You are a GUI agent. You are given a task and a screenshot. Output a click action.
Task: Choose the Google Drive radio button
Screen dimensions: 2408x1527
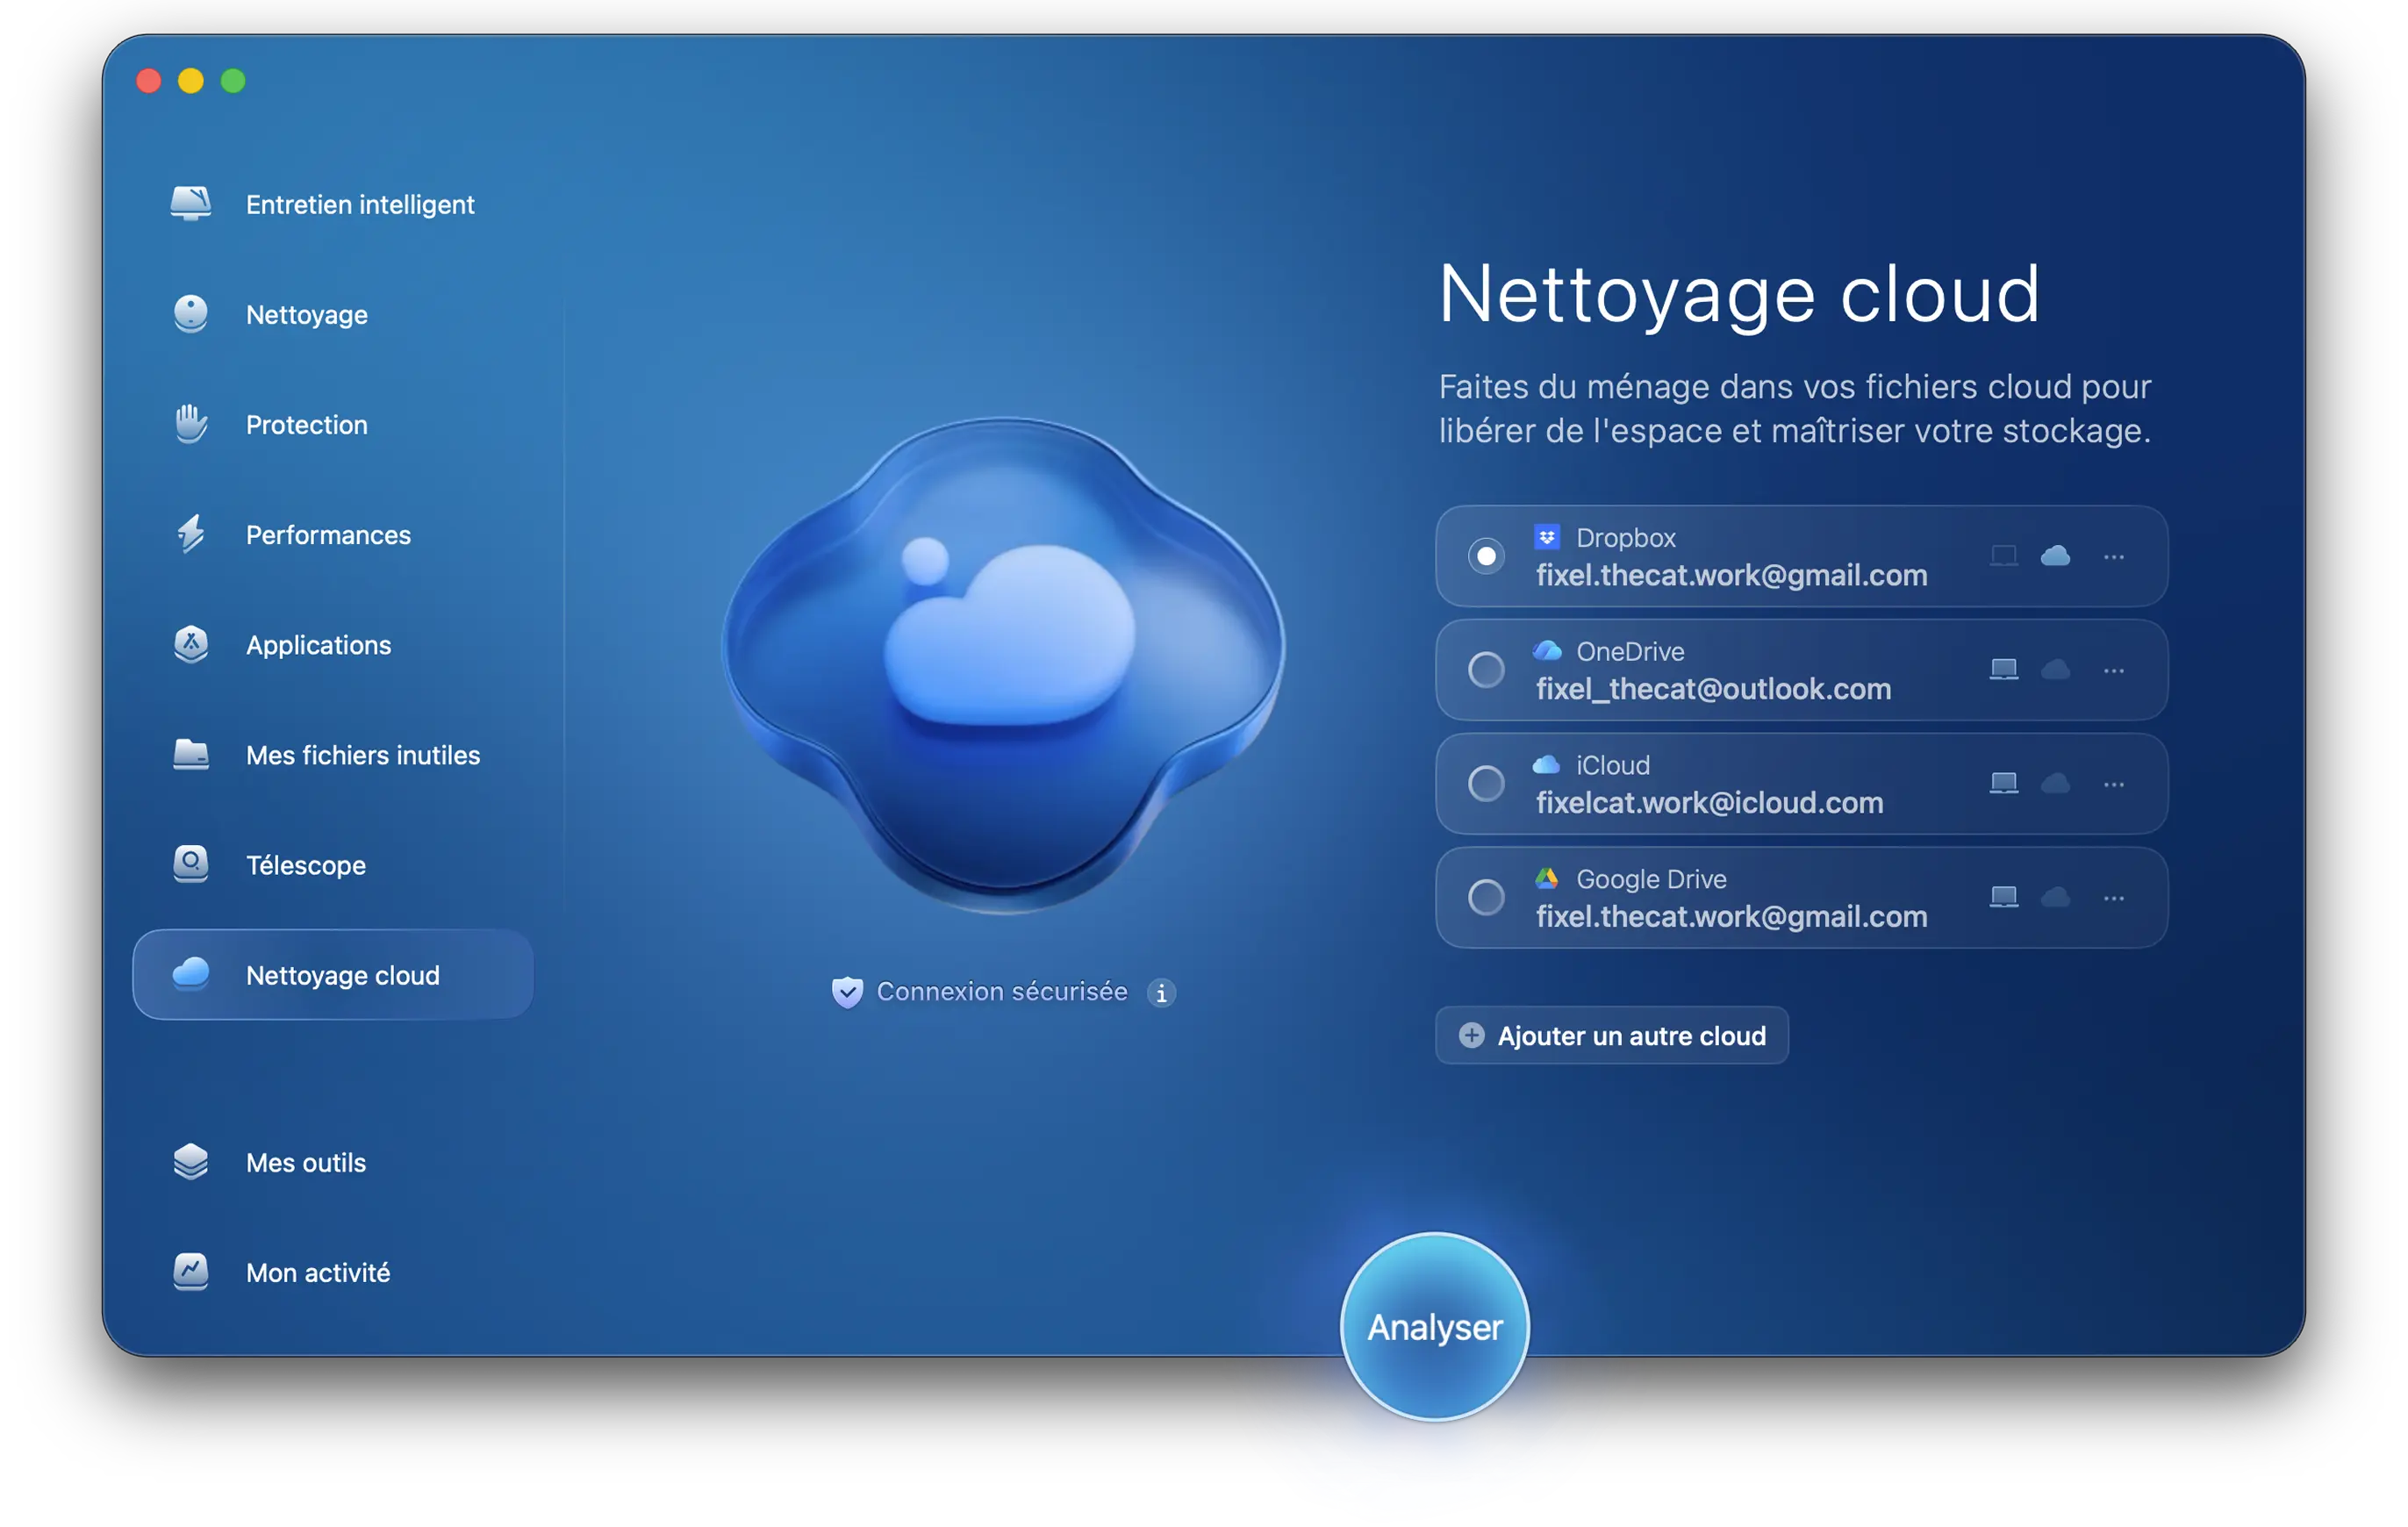click(1486, 897)
